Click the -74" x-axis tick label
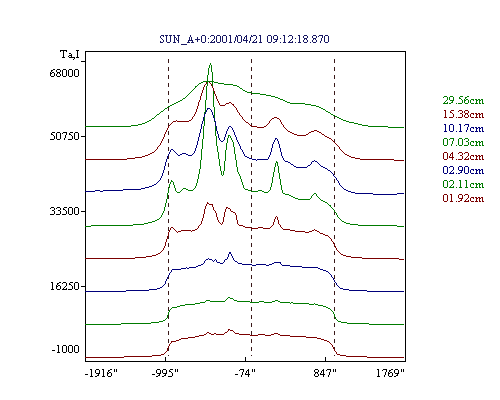The height and width of the screenshot is (400, 500). click(245, 373)
